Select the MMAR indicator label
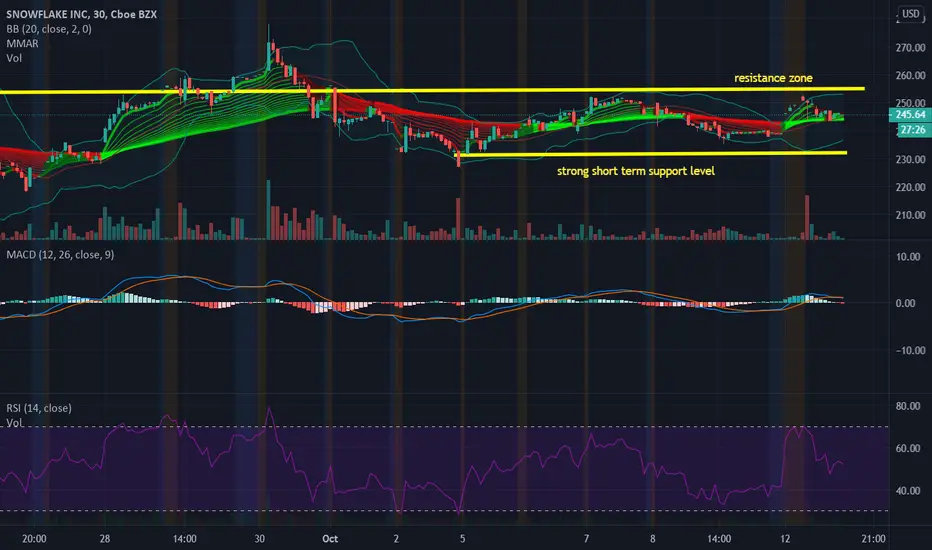Viewport: 932px width, 550px height. [22, 43]
